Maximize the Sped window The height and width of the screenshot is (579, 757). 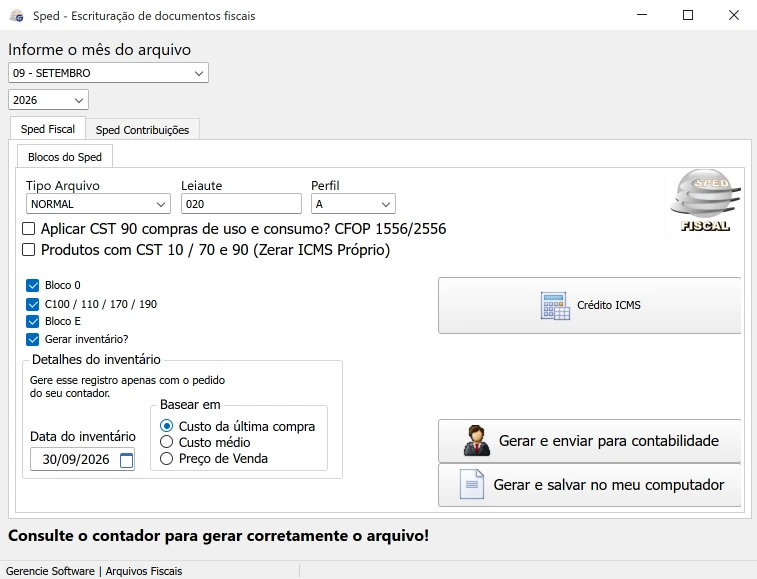pos(688,15)
